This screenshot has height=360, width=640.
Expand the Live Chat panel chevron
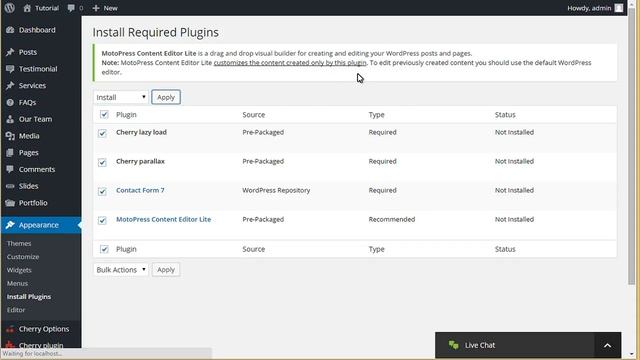pyautogui.click(x=607, y=346)
